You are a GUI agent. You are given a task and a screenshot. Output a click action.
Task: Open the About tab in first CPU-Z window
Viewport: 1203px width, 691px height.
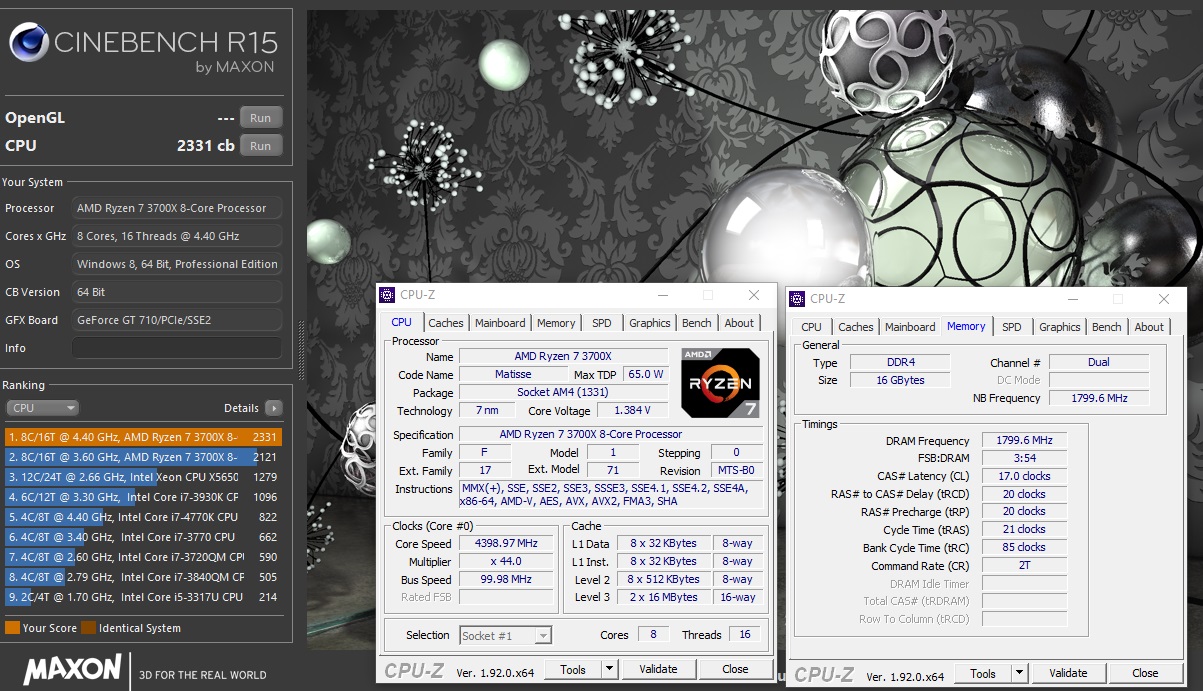tap(739, 323)
